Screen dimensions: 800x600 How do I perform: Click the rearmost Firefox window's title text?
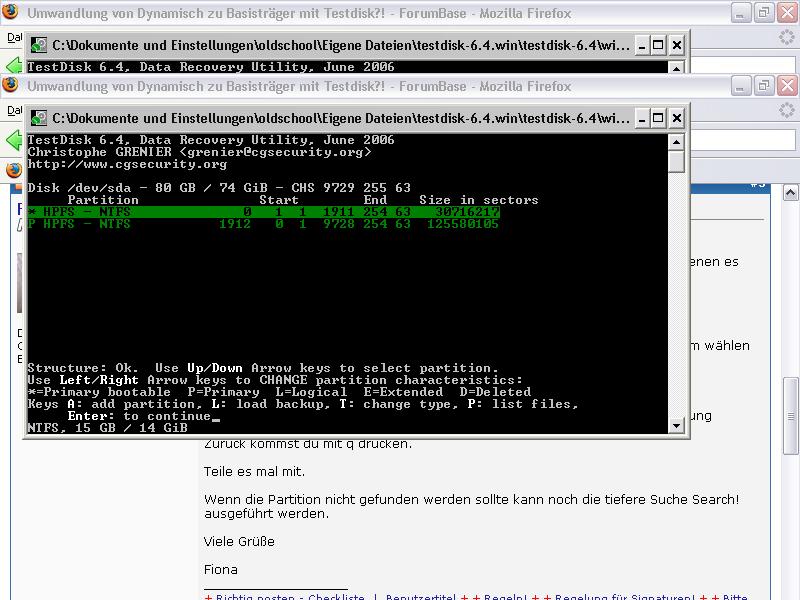coord(299,13)
